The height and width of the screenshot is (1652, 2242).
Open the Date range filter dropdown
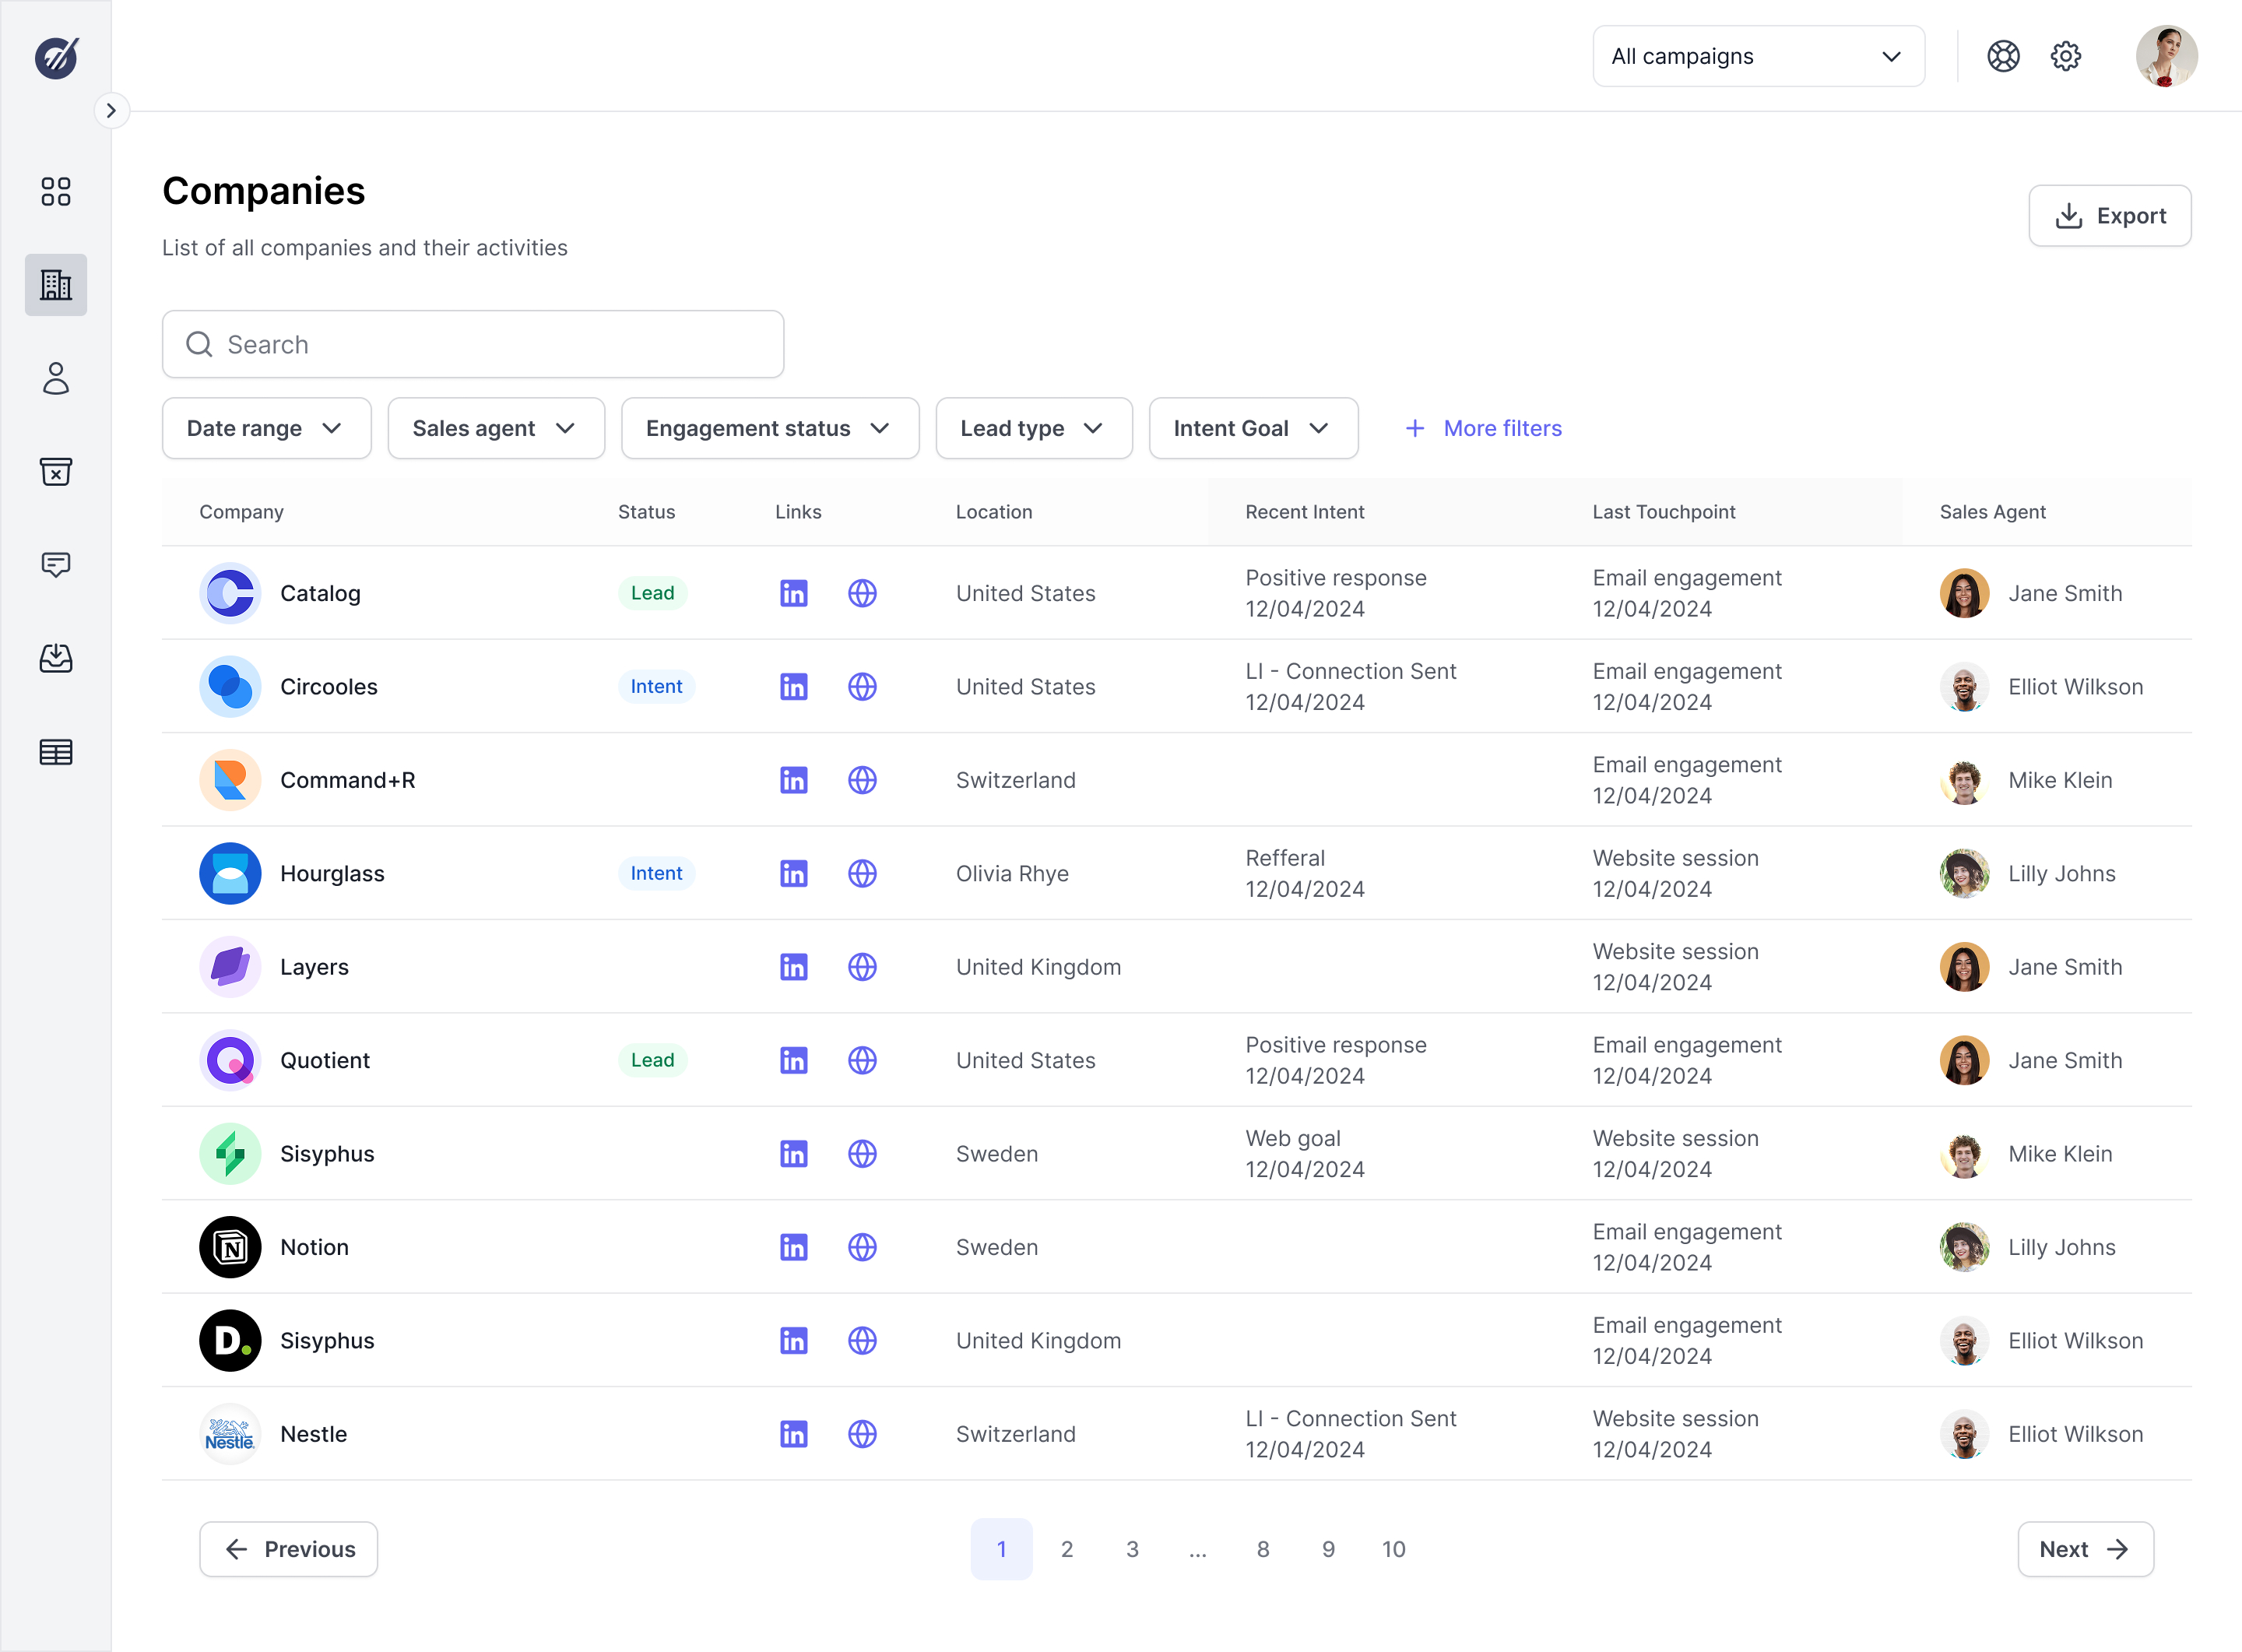click(x=266, y=428)
